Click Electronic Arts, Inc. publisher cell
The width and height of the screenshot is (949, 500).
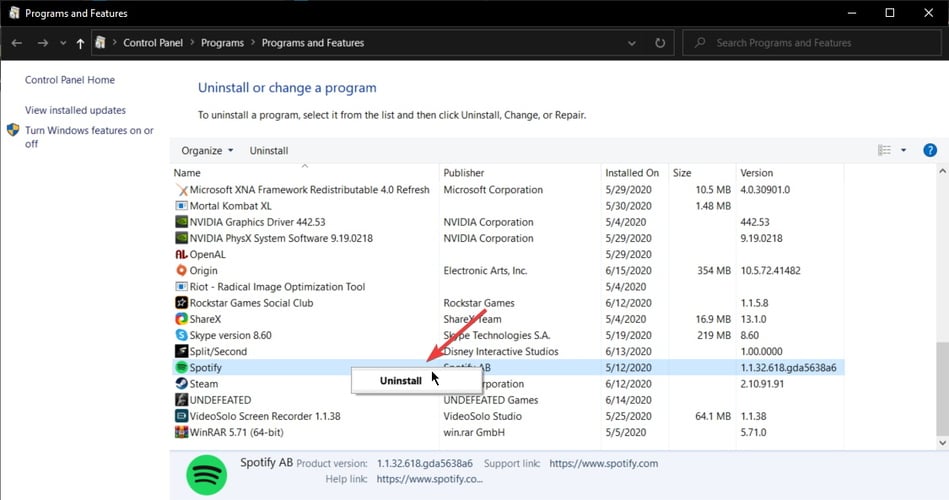coord(485,271)
